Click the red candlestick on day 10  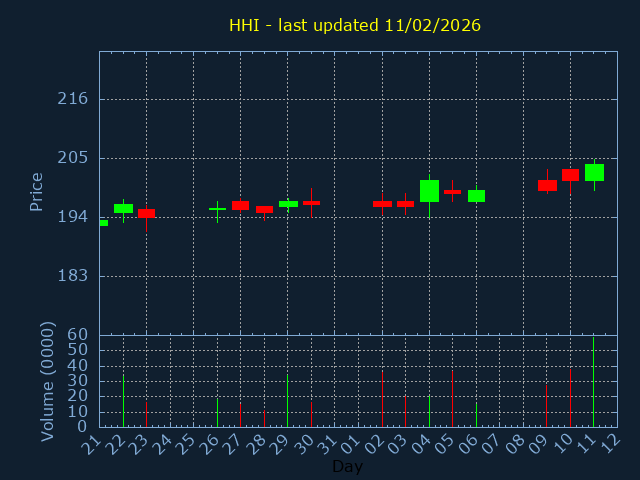(570, 175)
